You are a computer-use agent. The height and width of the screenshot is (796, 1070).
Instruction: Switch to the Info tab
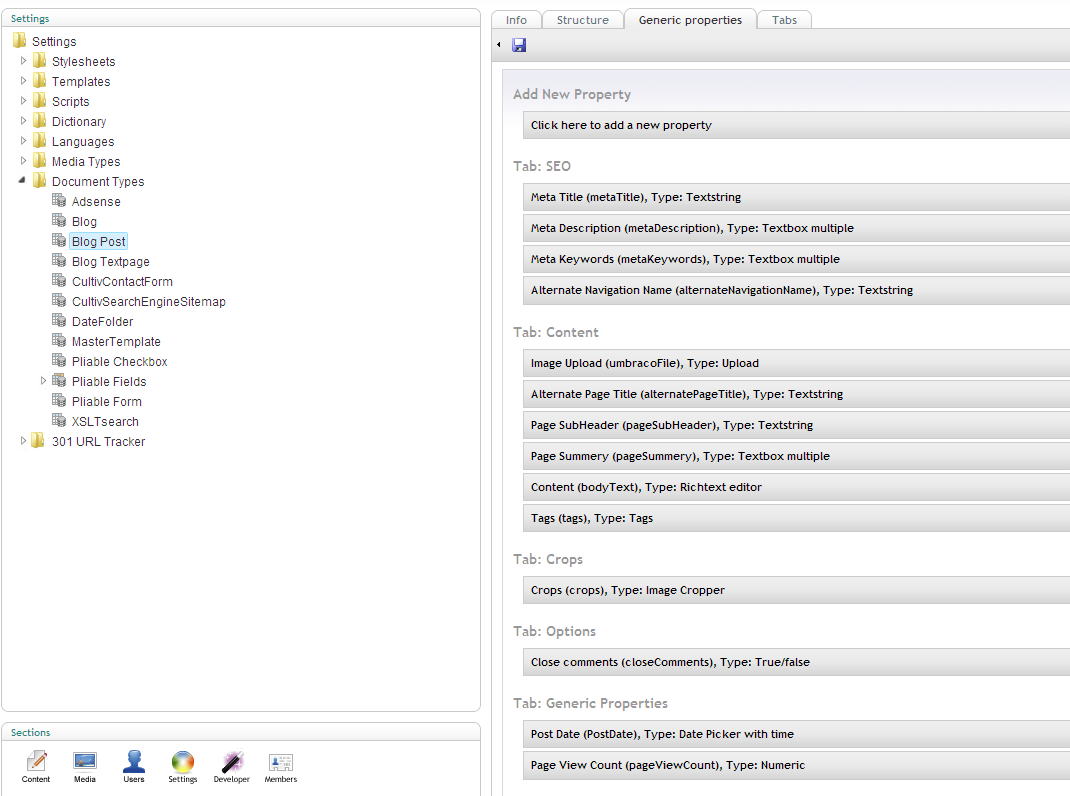click(516, 20)
